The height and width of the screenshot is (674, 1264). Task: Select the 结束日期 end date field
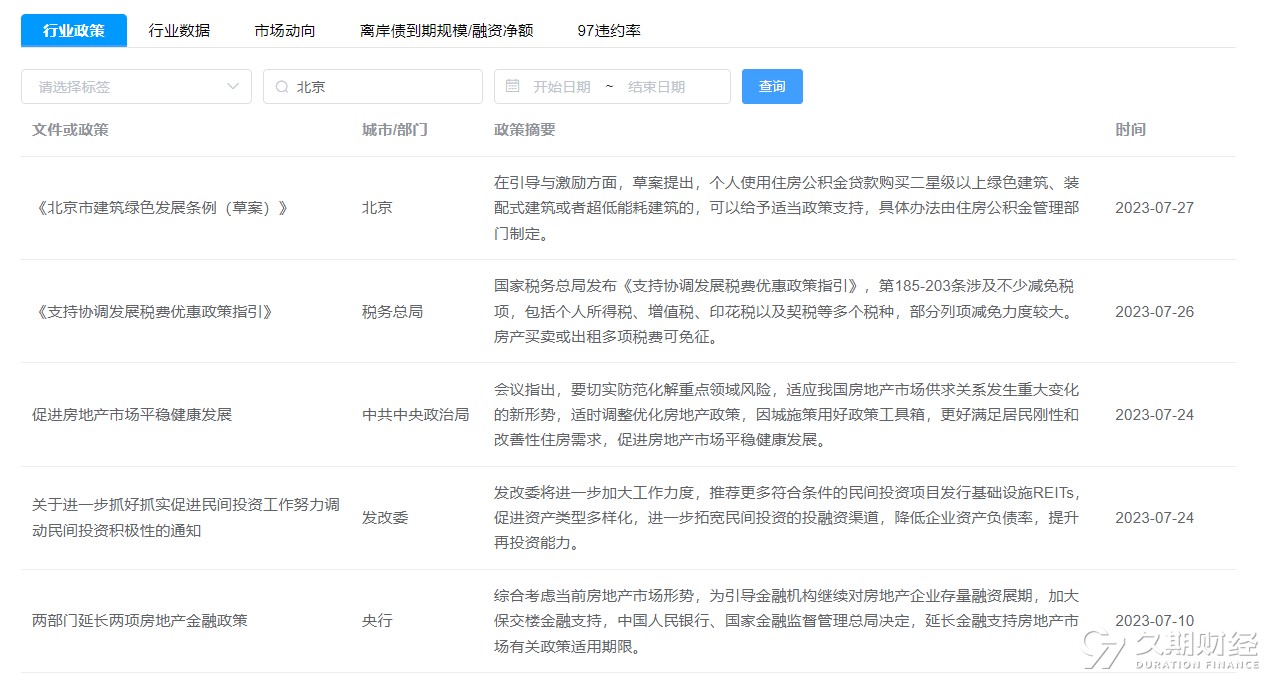(x=657, y=87)
